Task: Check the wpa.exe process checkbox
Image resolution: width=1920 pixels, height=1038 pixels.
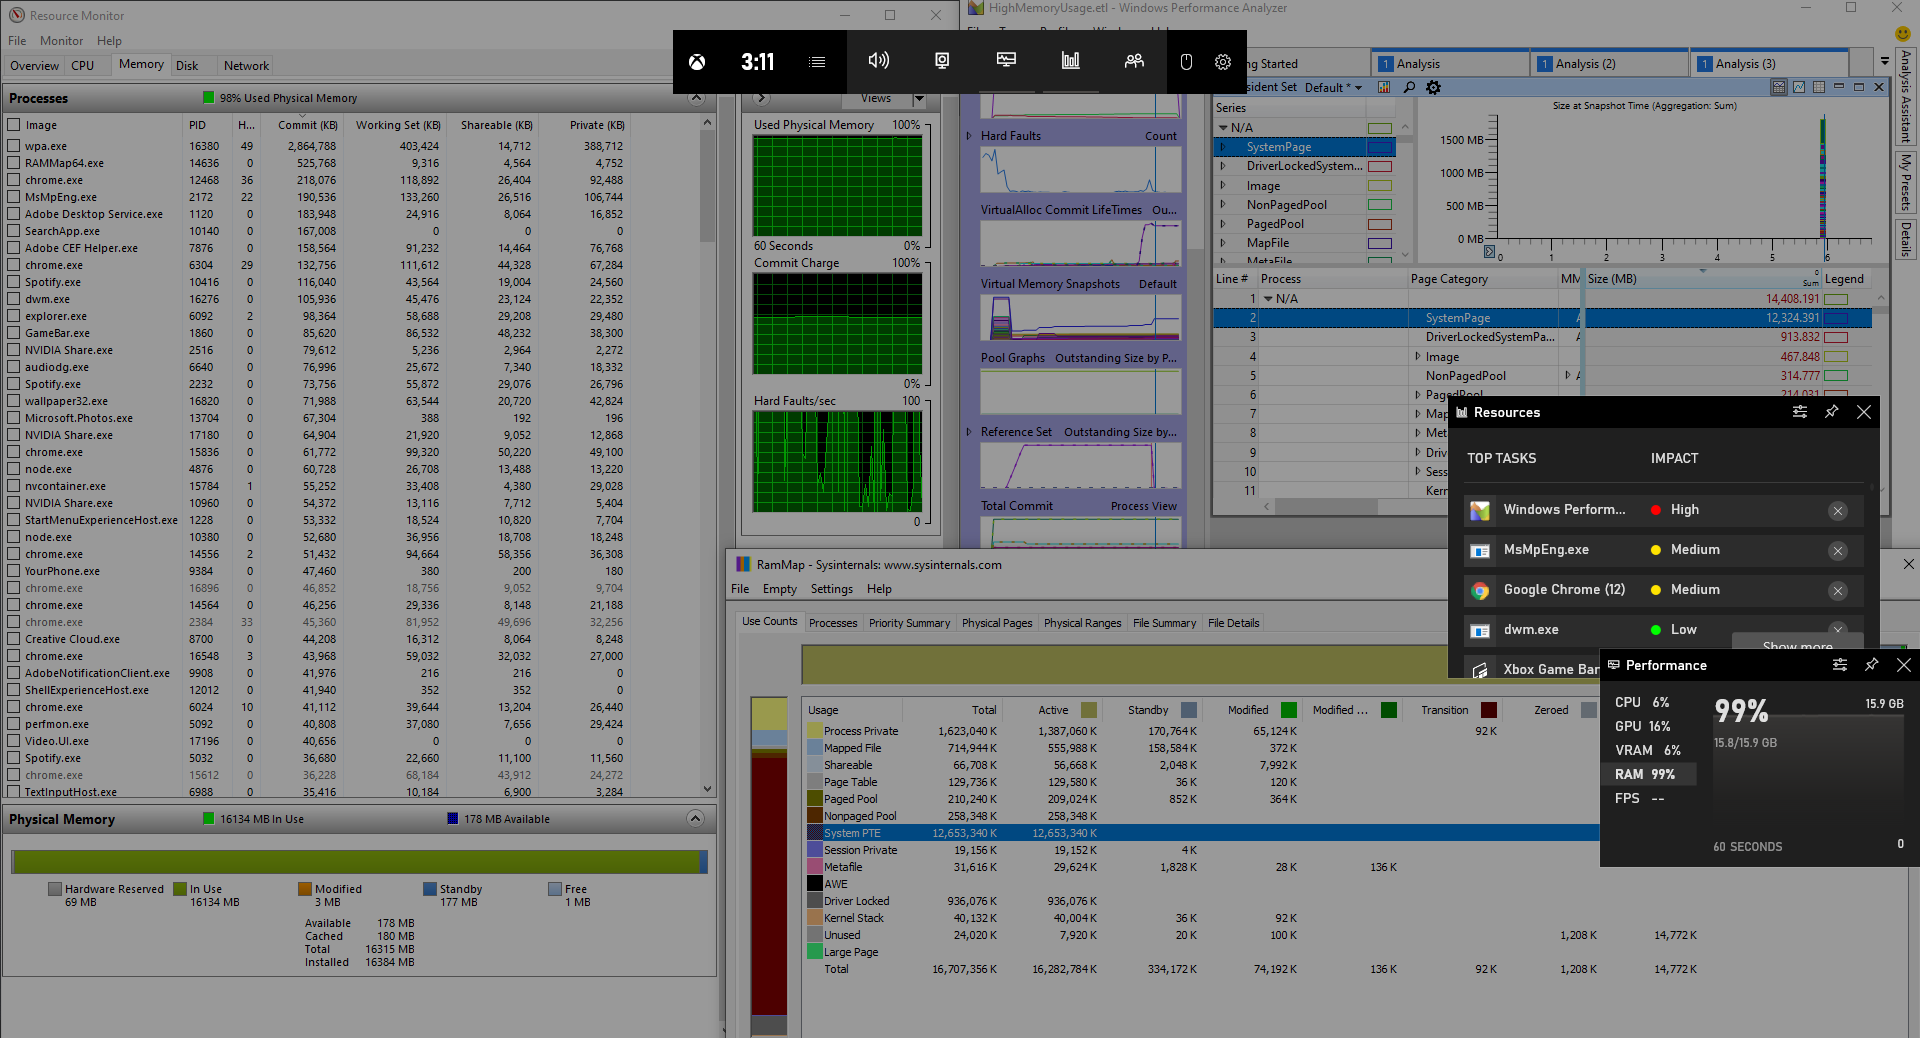Action: pos(14,146)
